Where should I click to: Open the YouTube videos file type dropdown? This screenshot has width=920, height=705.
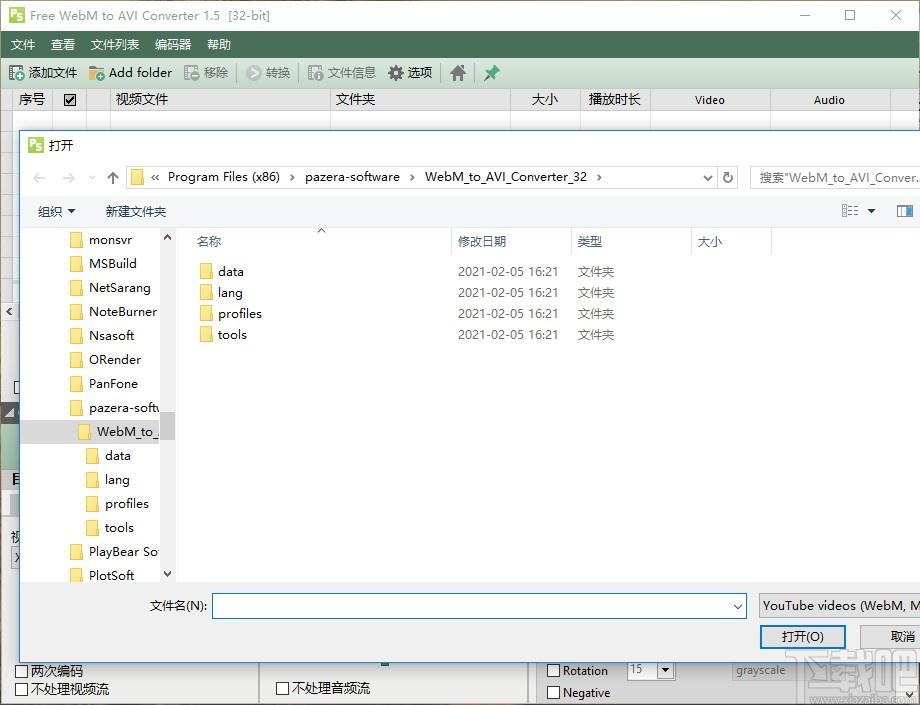pyautogui.click(x=840, y=606)
